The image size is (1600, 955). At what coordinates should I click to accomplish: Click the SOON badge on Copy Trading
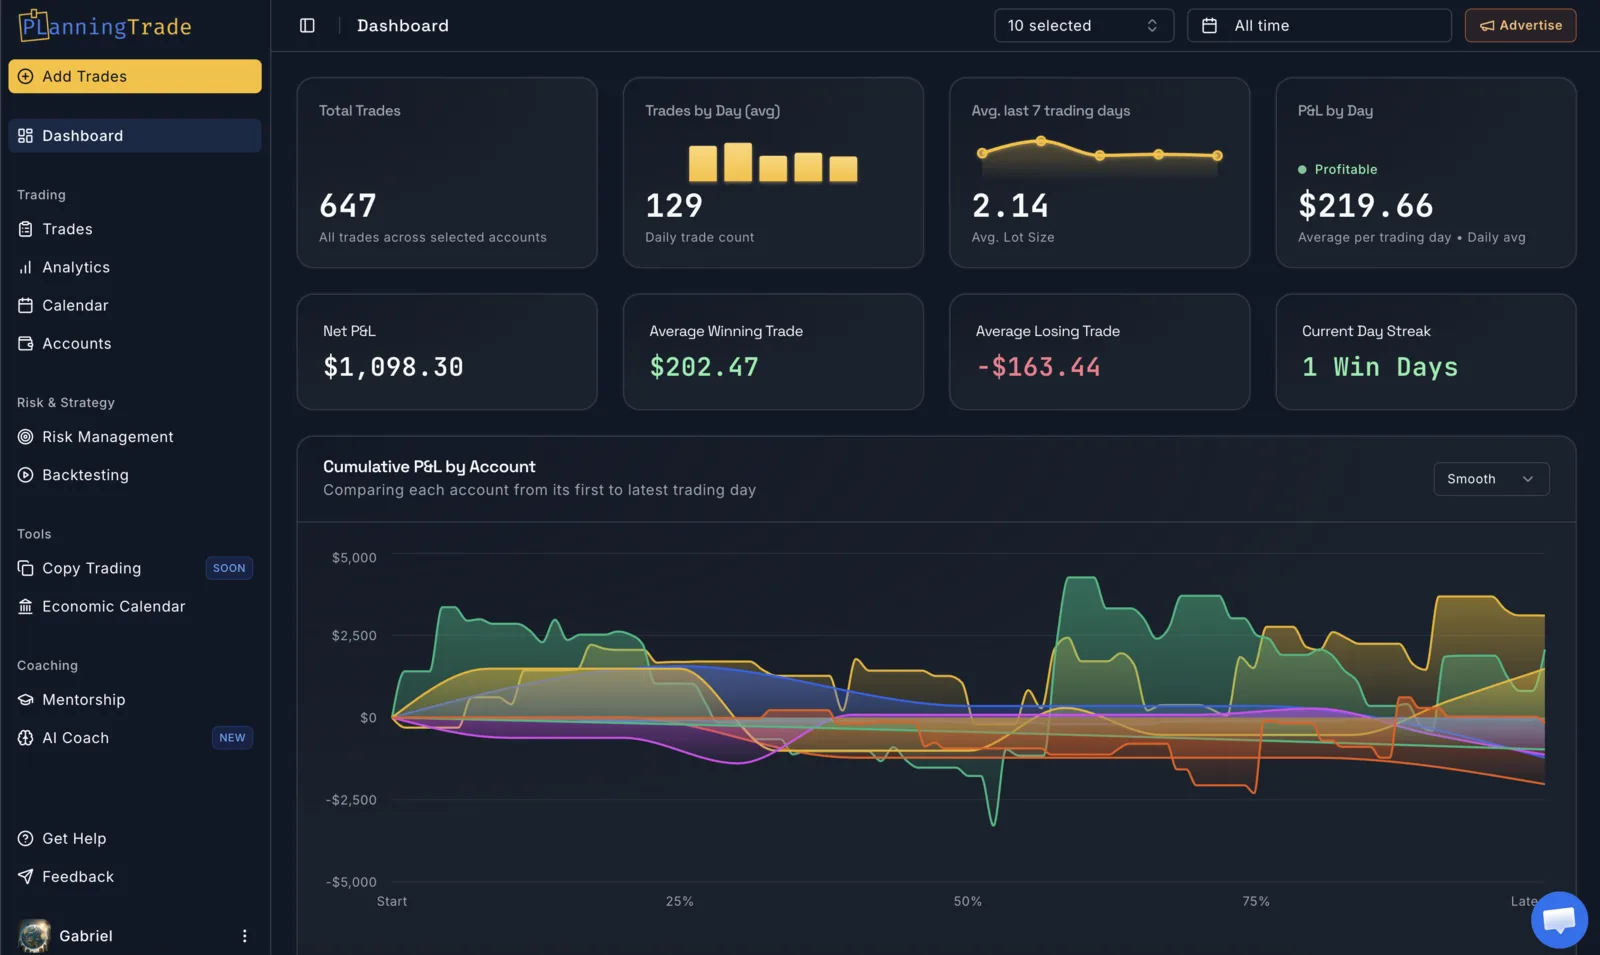tap(229, 568)
